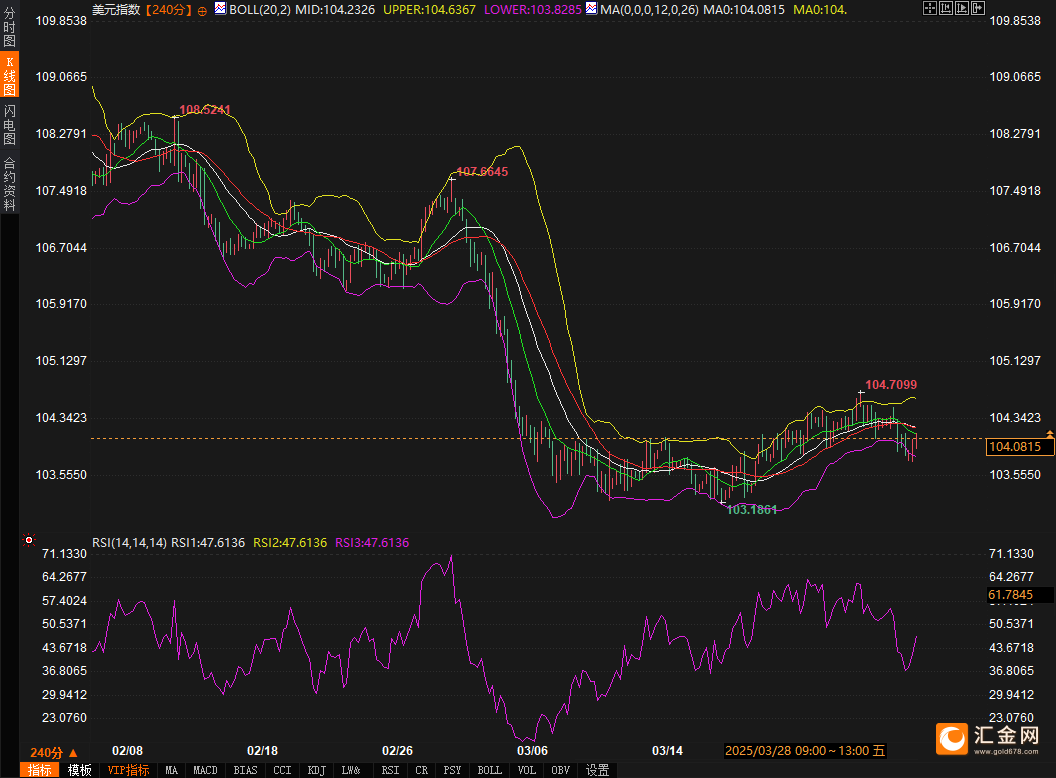The height and width of the screenshot is (778, 1056).
Task: Click the RSI2:47.6136 value
Action: 290,543
